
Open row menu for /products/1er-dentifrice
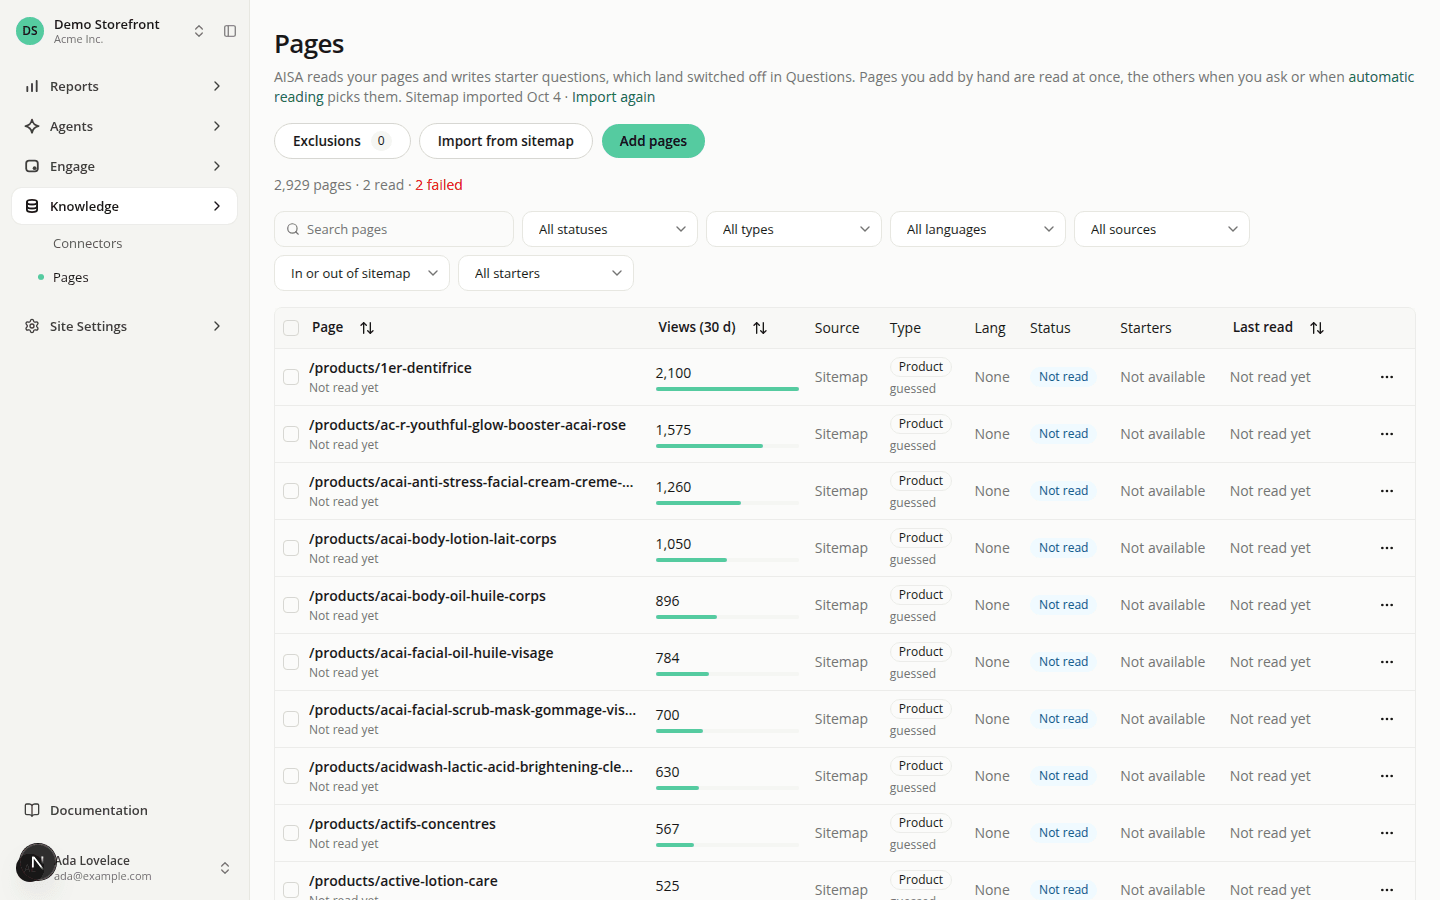(x=1387, y=377)
